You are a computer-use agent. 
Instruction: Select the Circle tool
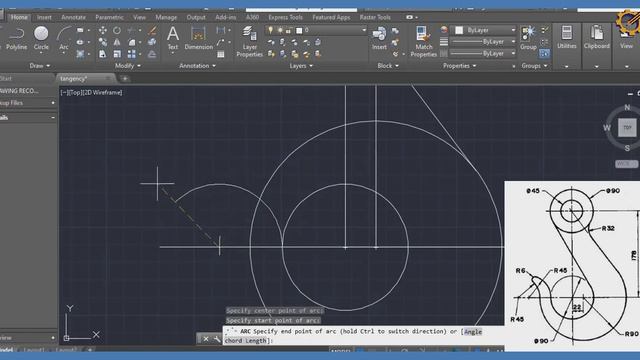41,38
